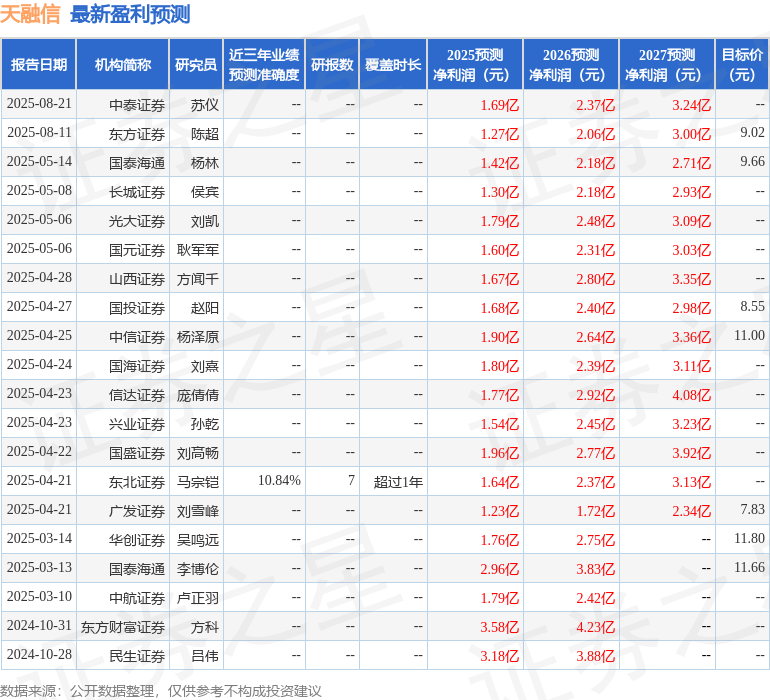The width and height of the screenshot is (770, 700).
Task: Click target price 11.00
Action: [749, 336]
